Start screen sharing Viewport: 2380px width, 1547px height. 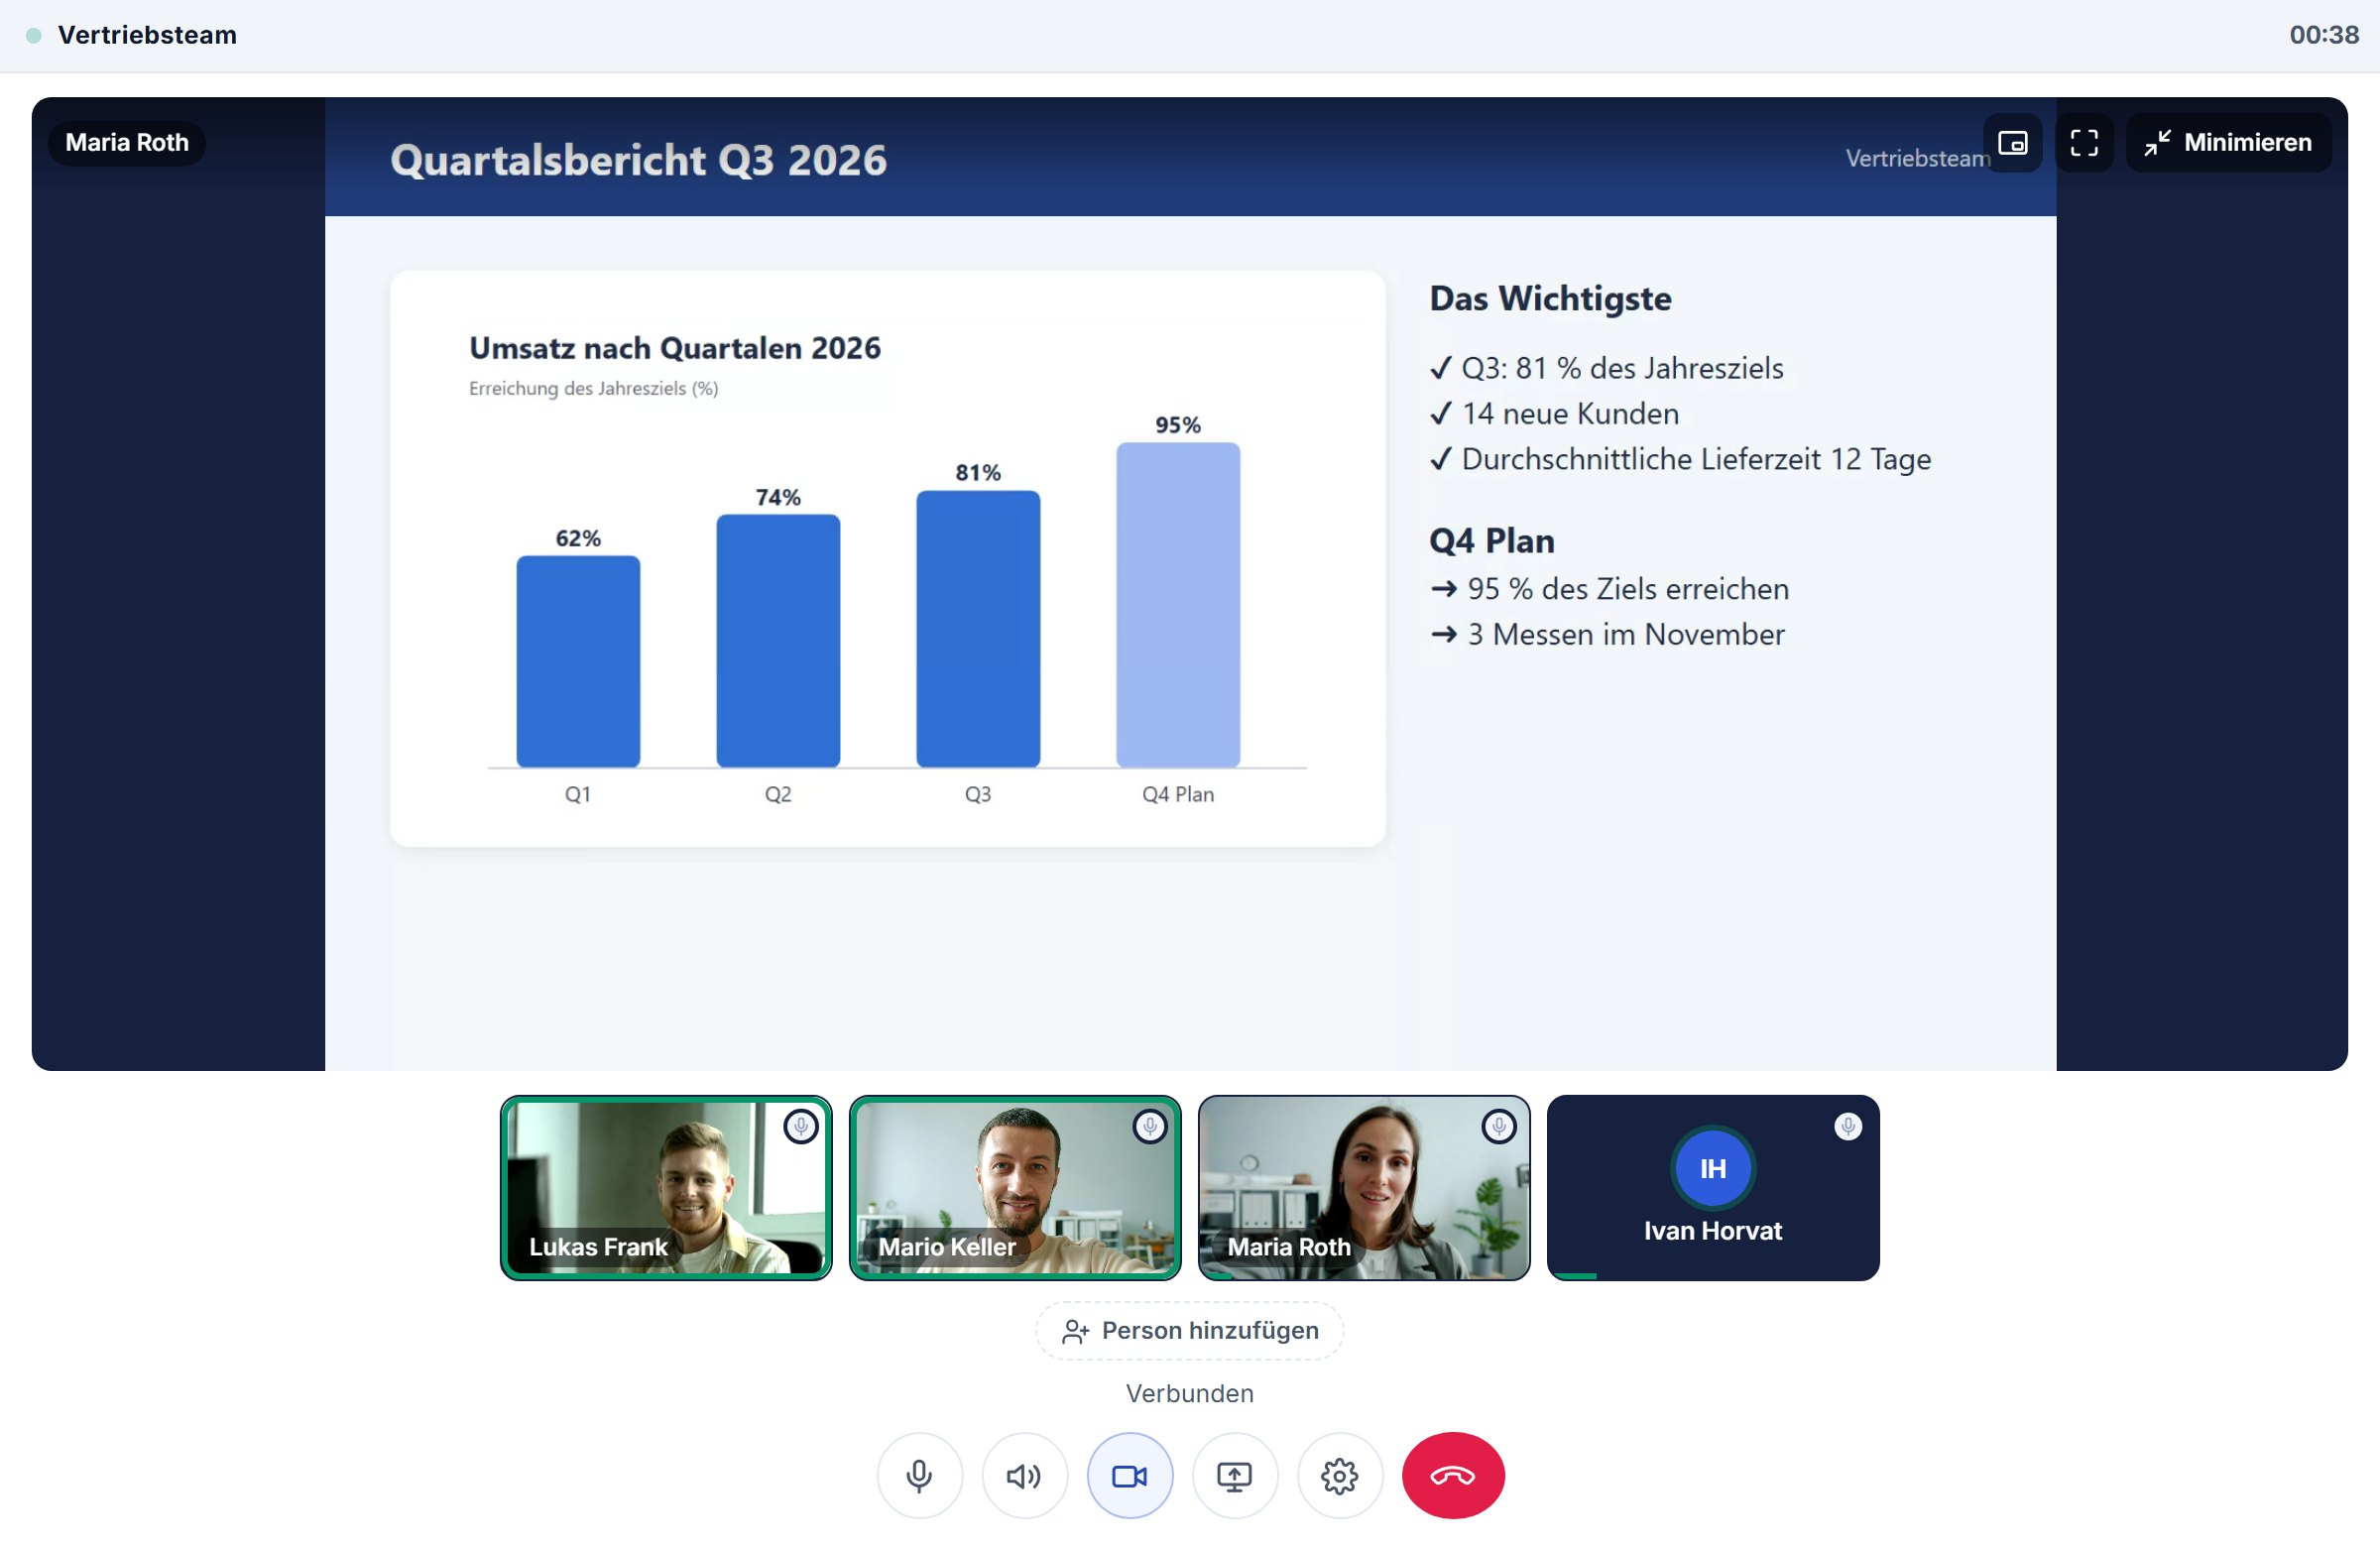(1234, 1475)
